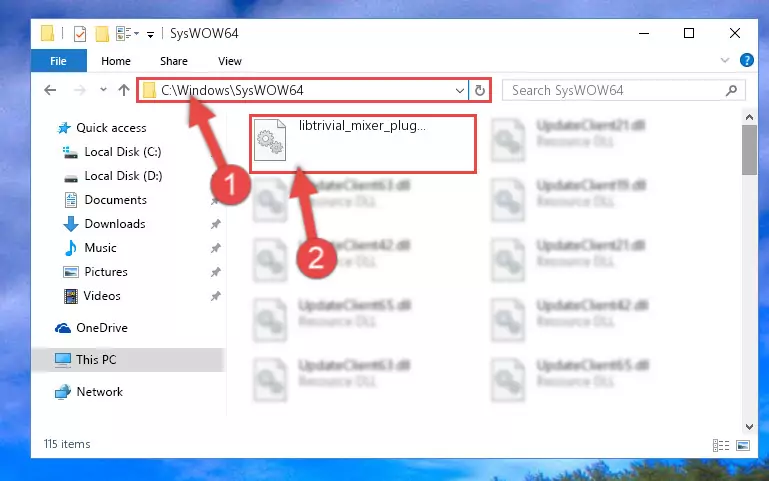Screen dimensions: 769x481
Task: Click the pin icon beside Pictures
Action: point(215,272)
